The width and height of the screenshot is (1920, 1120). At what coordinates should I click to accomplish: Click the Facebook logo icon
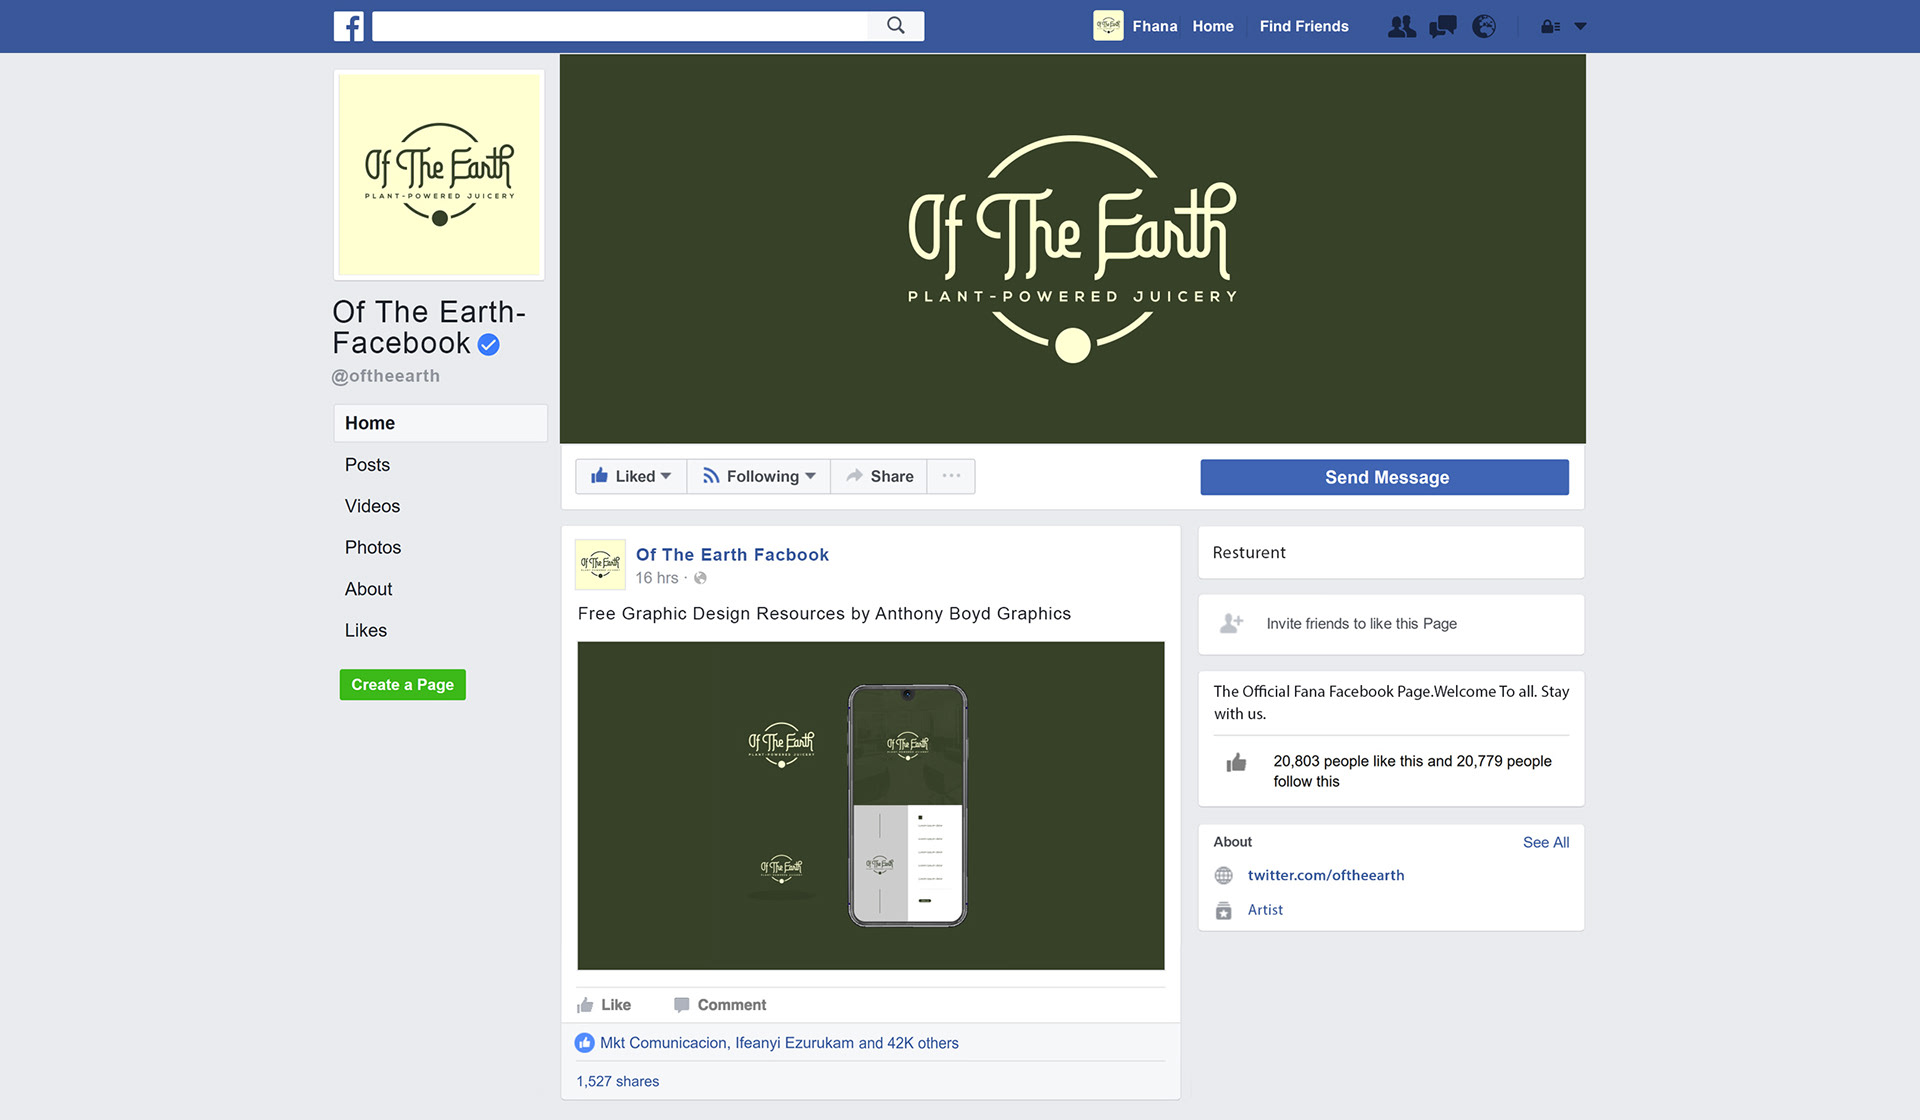point(348,26)
